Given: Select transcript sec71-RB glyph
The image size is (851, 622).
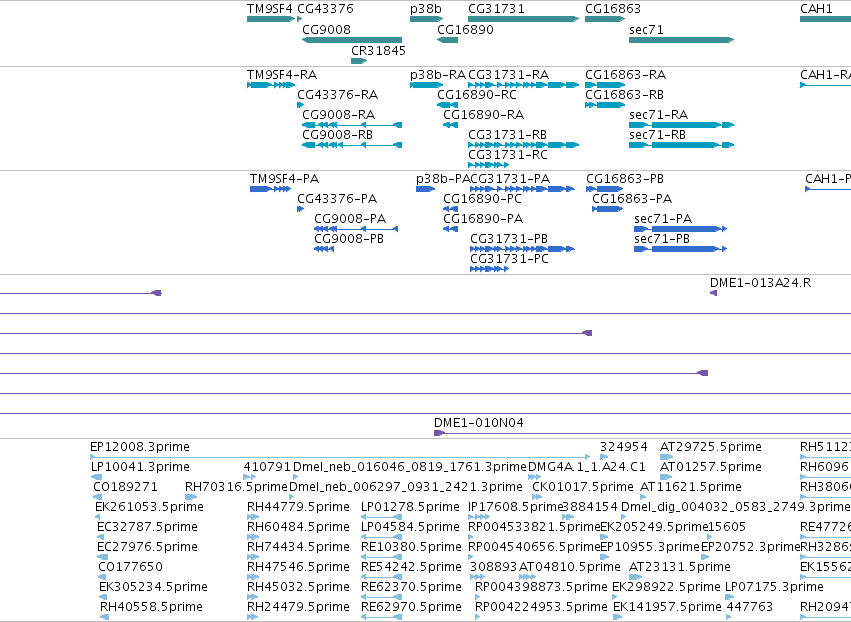Looking at the screenshot, I should pyautogui.click(x=681, y=145).
